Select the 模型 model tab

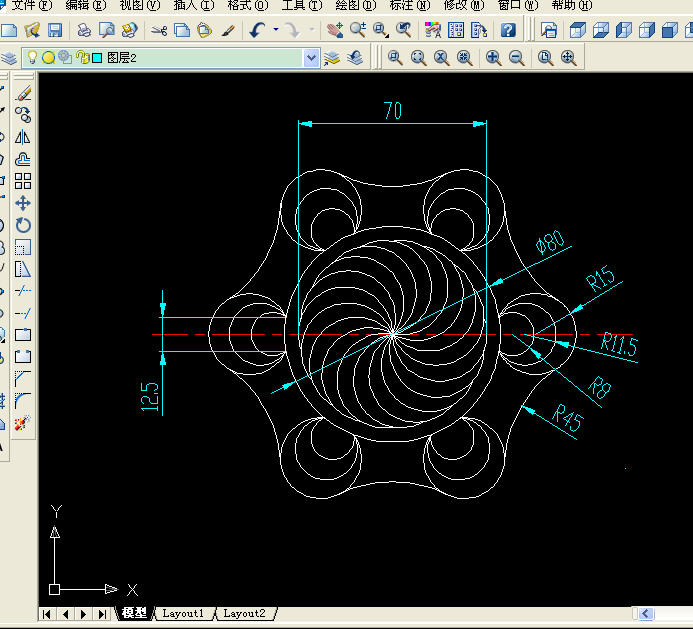click(x=134, y=613)
